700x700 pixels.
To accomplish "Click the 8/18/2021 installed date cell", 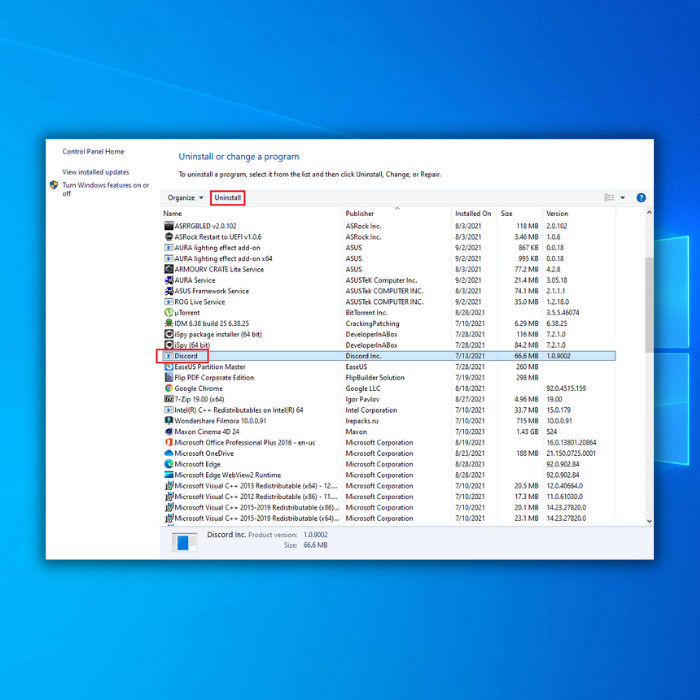I will pos(470,388).
